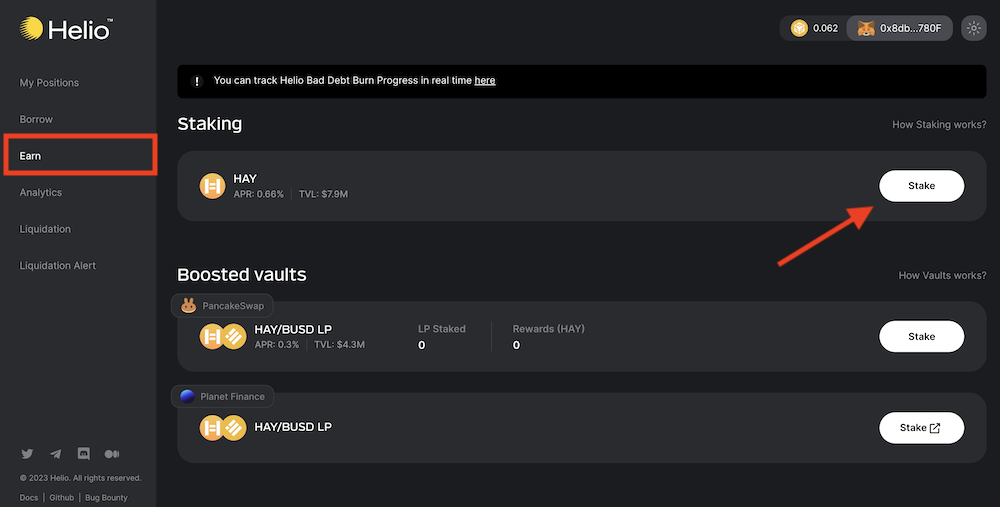Open the Borrow page
This screenshot has width=1000, height=507.
click(36, 119)
